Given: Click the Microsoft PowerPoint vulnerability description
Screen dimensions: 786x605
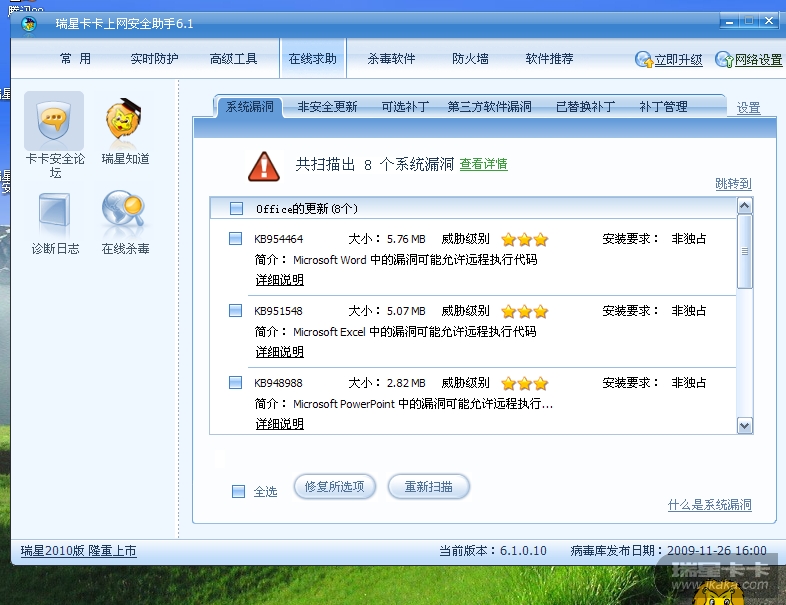Looking at the screenshot, I should coord(423,404).
